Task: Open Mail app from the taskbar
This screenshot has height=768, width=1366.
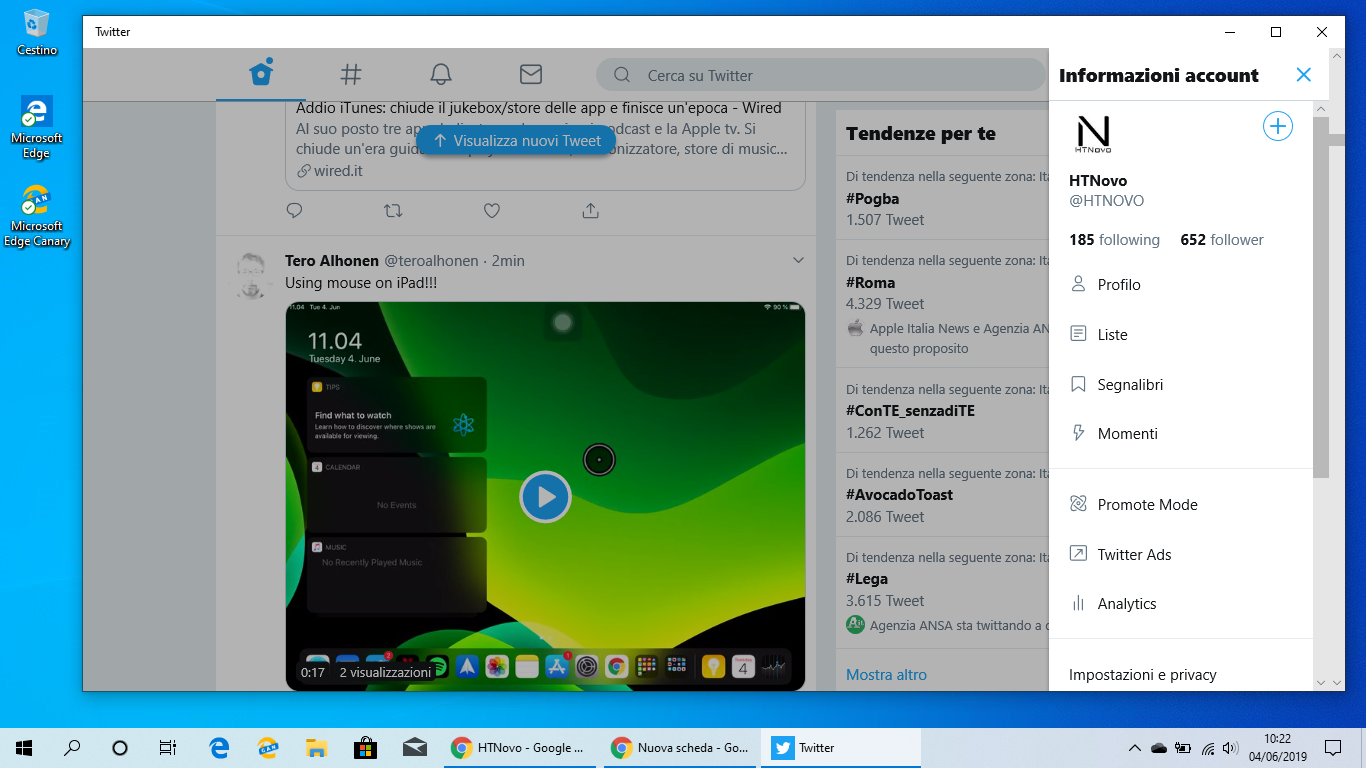Action: pyautogui.click(x=414, y=748)
